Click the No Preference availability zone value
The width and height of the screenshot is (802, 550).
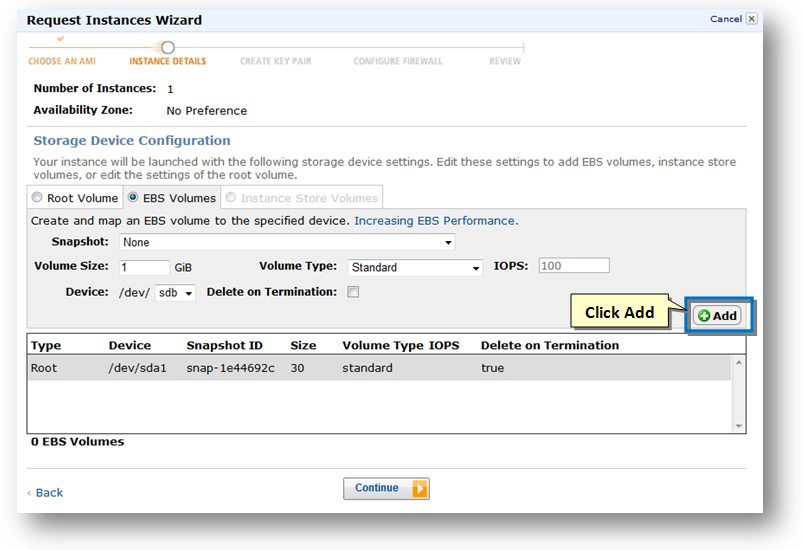[207, 111]
